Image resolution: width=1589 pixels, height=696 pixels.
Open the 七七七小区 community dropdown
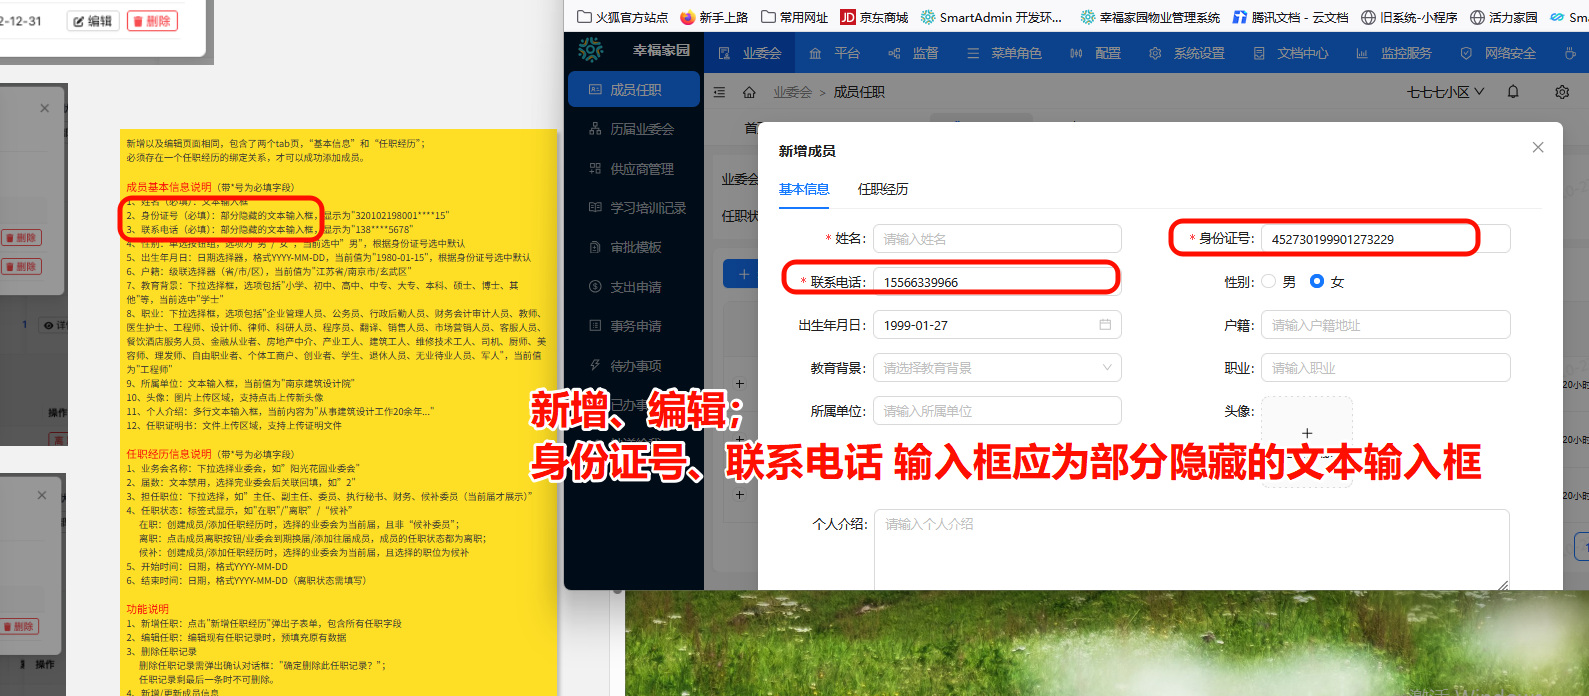[x=1445, y=92]
